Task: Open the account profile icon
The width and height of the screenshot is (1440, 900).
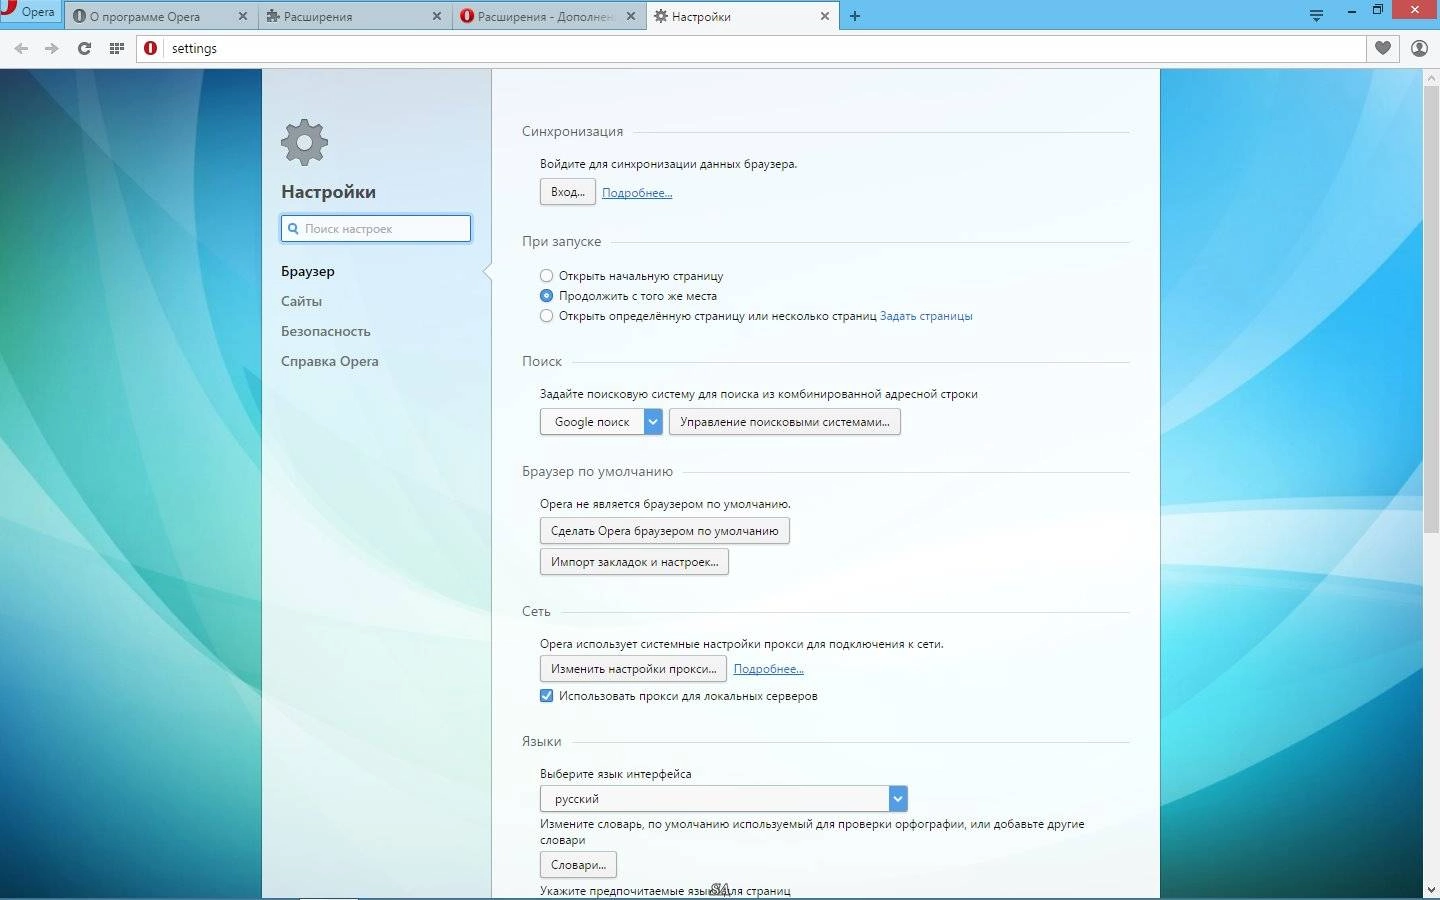Action: pos(1419,48)
